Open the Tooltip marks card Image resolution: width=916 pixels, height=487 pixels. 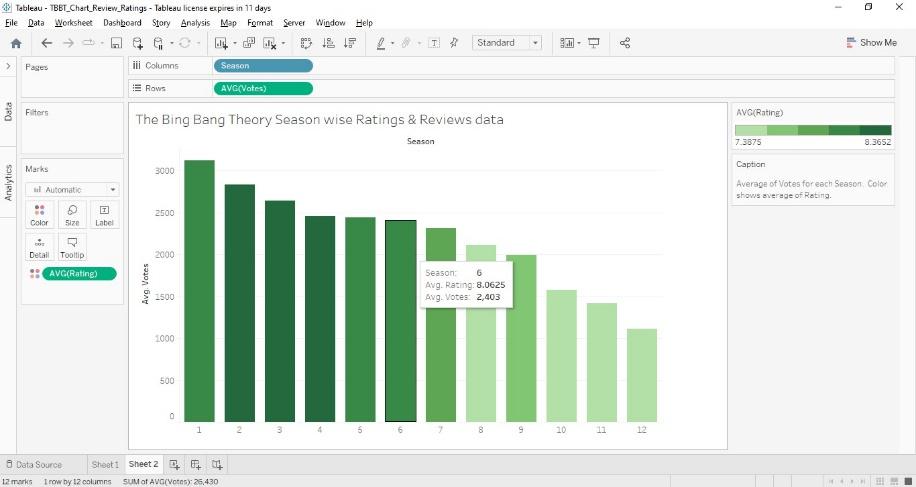(72, 247)
